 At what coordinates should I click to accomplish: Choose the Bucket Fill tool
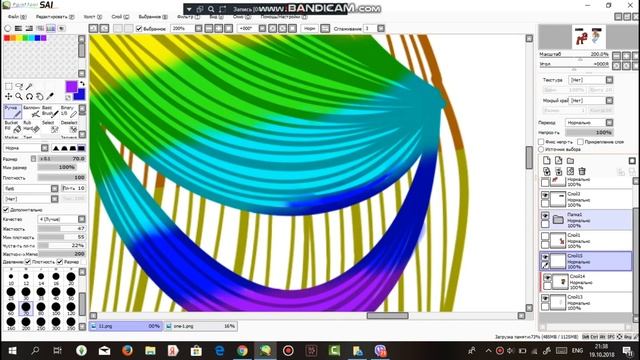tap(12, 127)
